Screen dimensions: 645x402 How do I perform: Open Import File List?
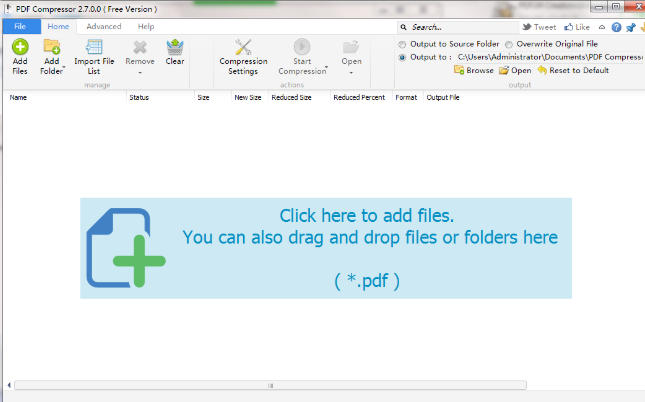point(94,46)
